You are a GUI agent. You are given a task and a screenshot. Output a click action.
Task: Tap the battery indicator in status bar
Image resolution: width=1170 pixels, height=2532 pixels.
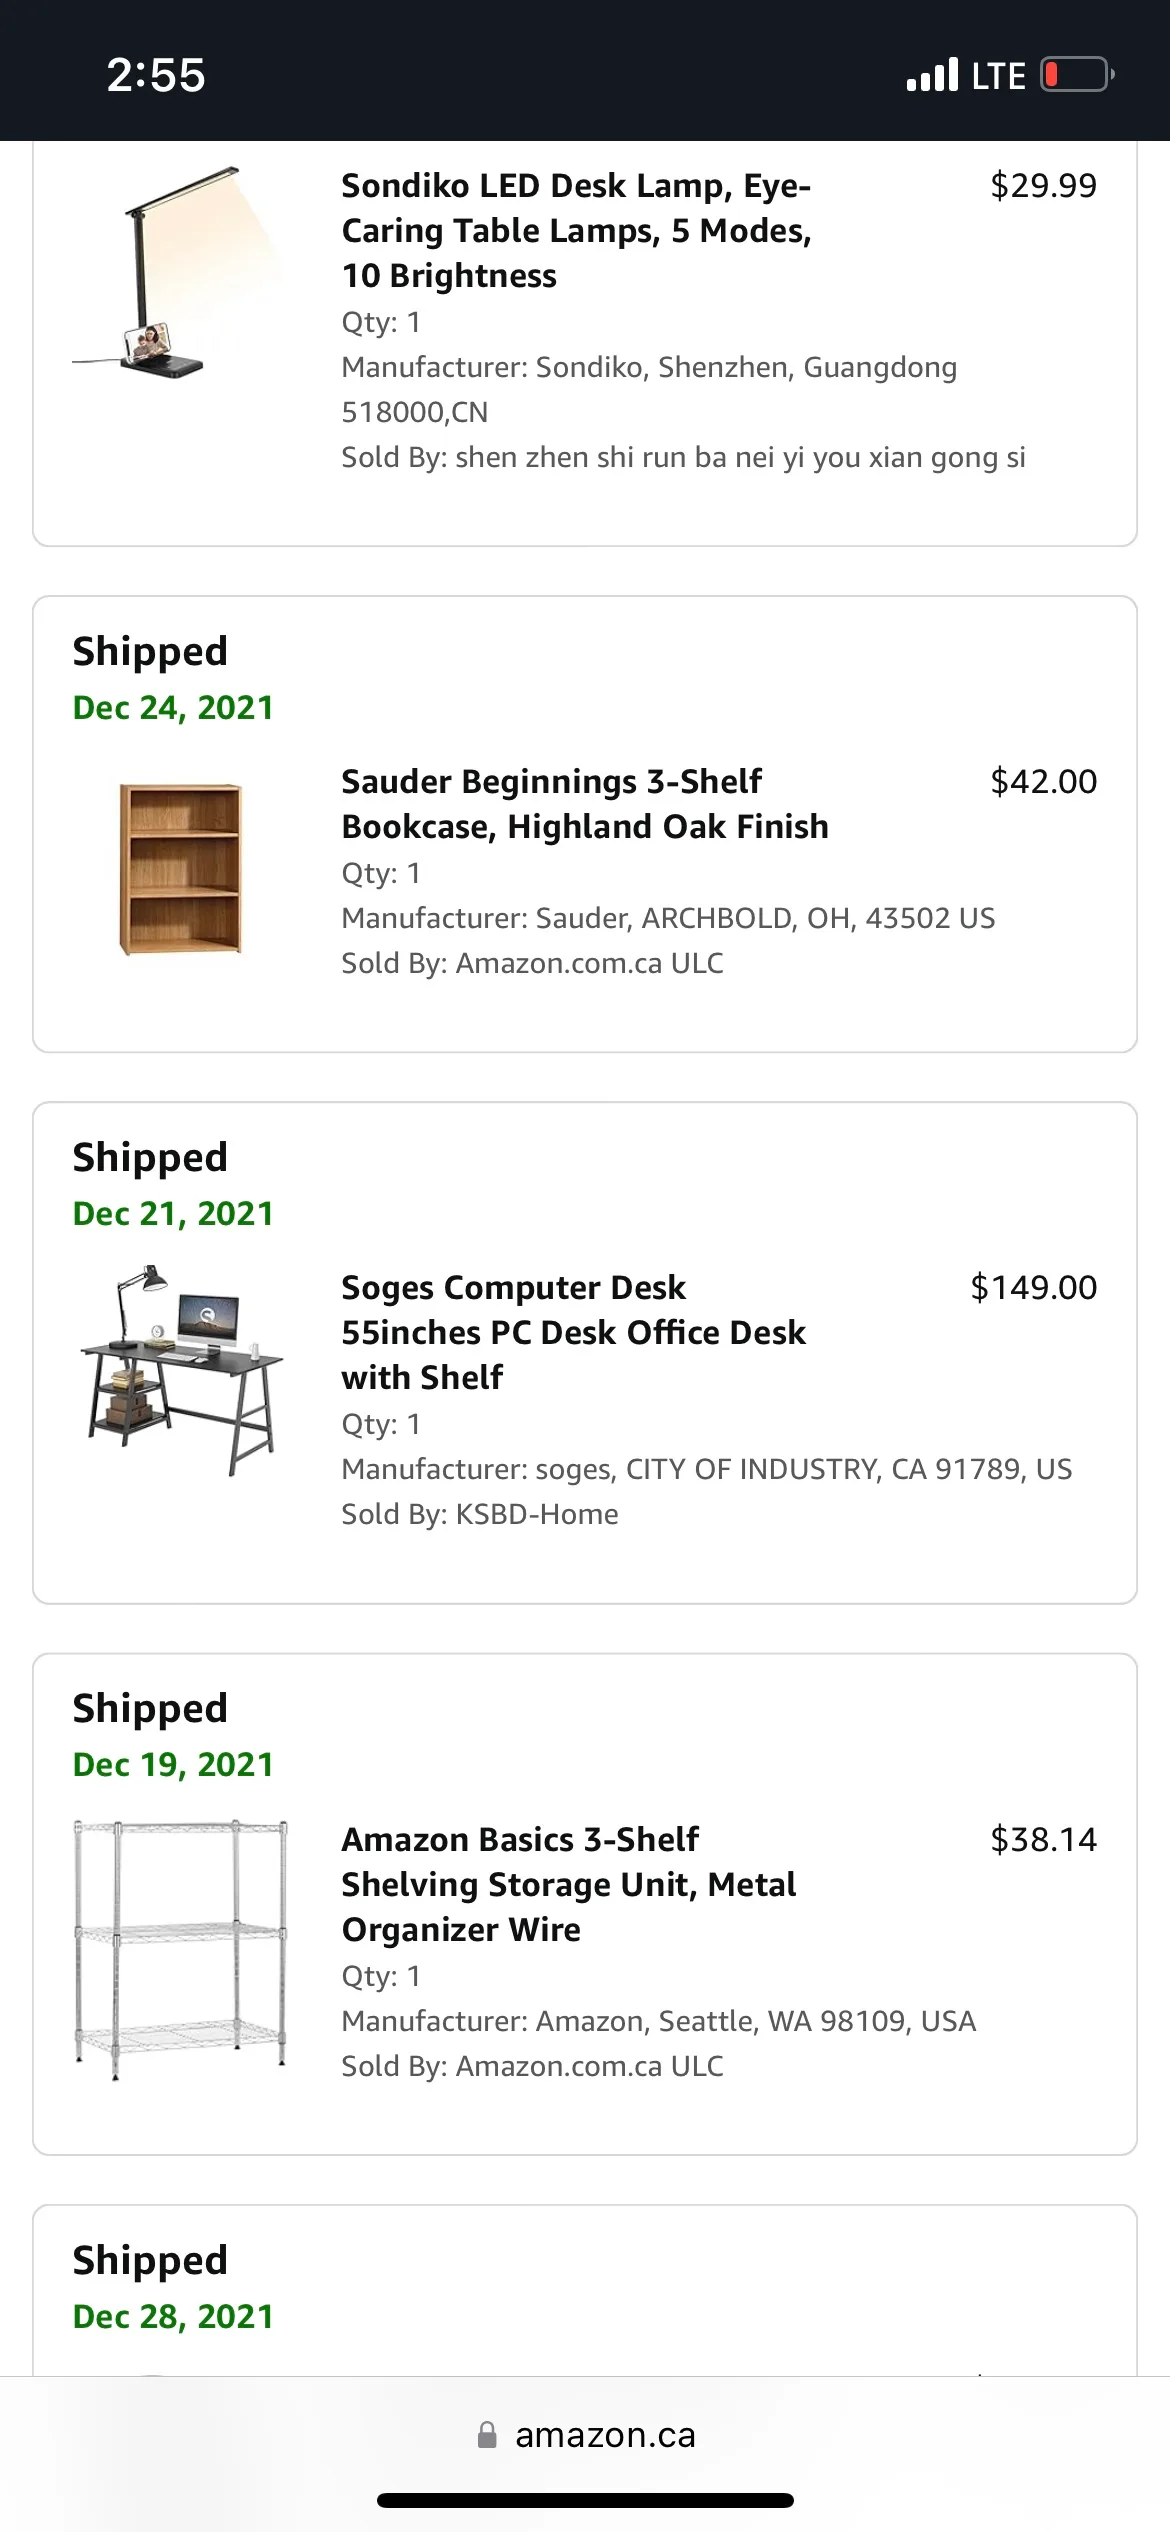click(x=1078, y=73)
